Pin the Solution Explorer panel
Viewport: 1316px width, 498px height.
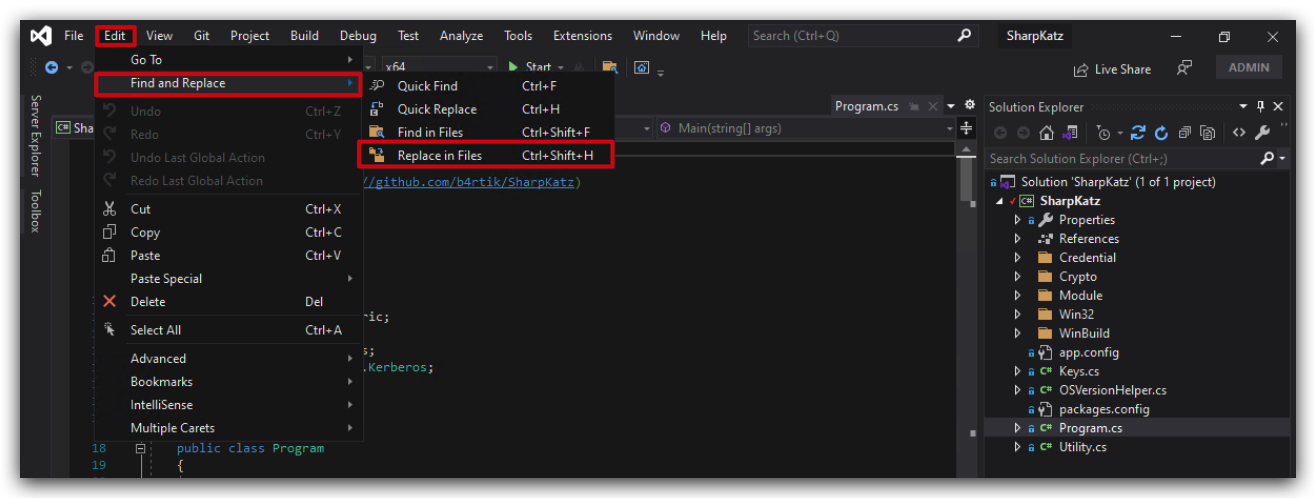tap(1261, 106)
